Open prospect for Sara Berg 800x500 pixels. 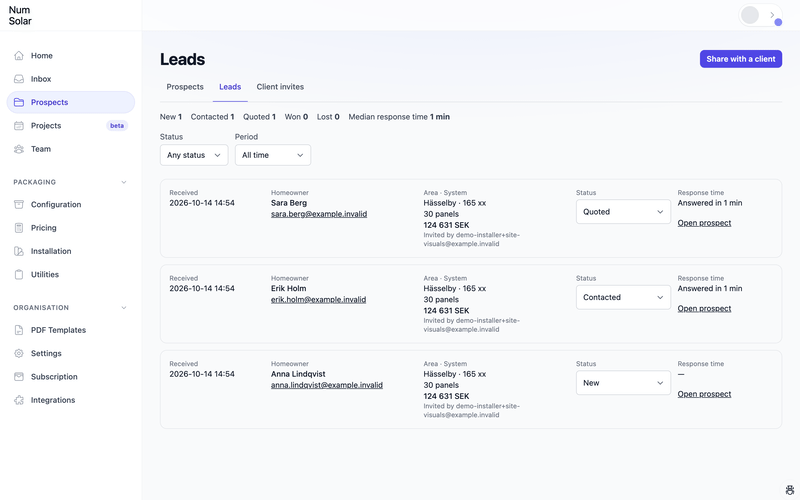pyautogui.click(x=704, y=223)
